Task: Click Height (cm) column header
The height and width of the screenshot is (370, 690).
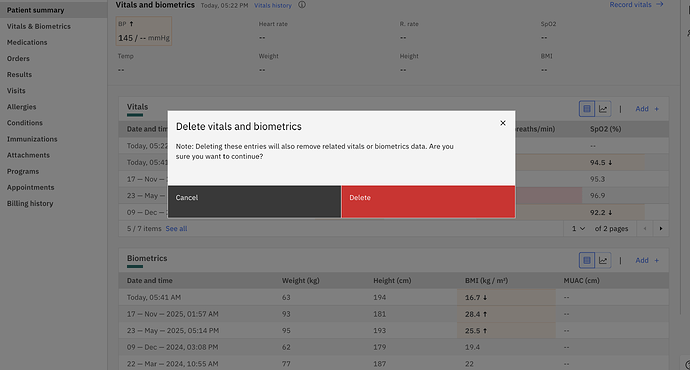Action: pyautogui.click(x=392, y=281)
